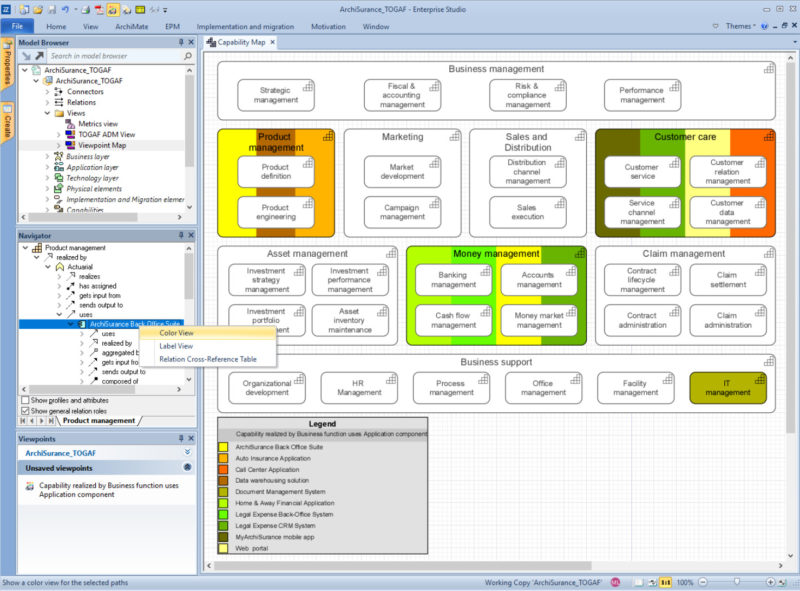Image resolution: width=800 pixels, height=591 pixels.
Task: Click the highlighted yellow quick access toolbar icon
Action: pyautogui.click(x=113, y=10)
